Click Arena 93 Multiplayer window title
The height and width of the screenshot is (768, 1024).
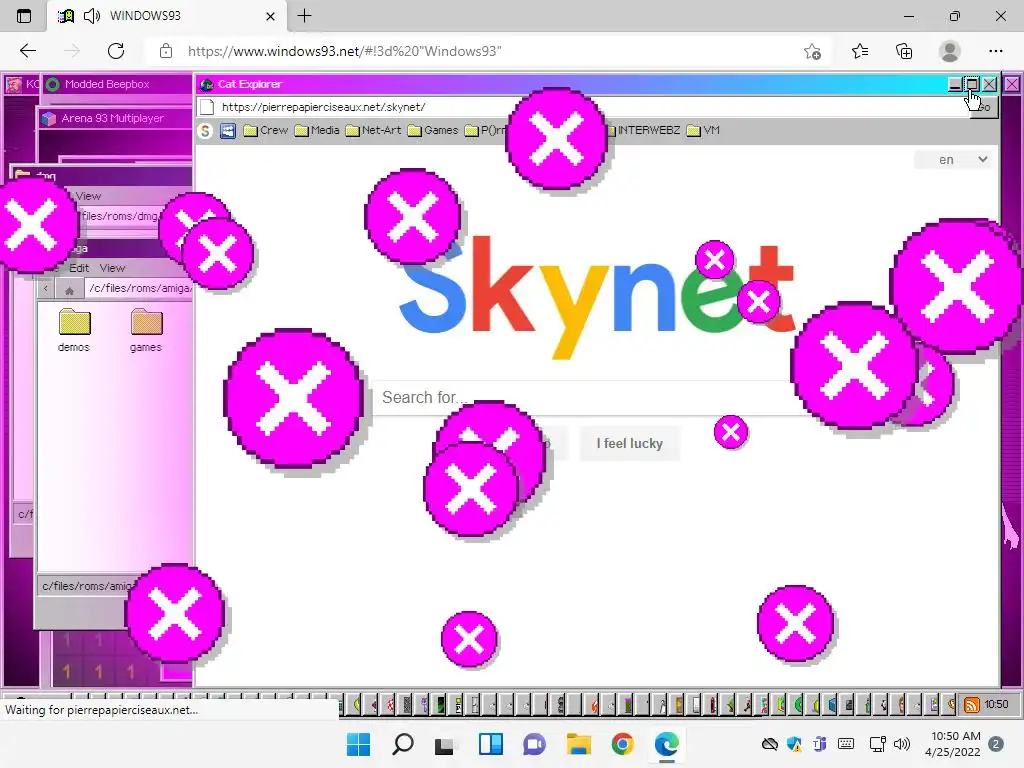(112, 119)
